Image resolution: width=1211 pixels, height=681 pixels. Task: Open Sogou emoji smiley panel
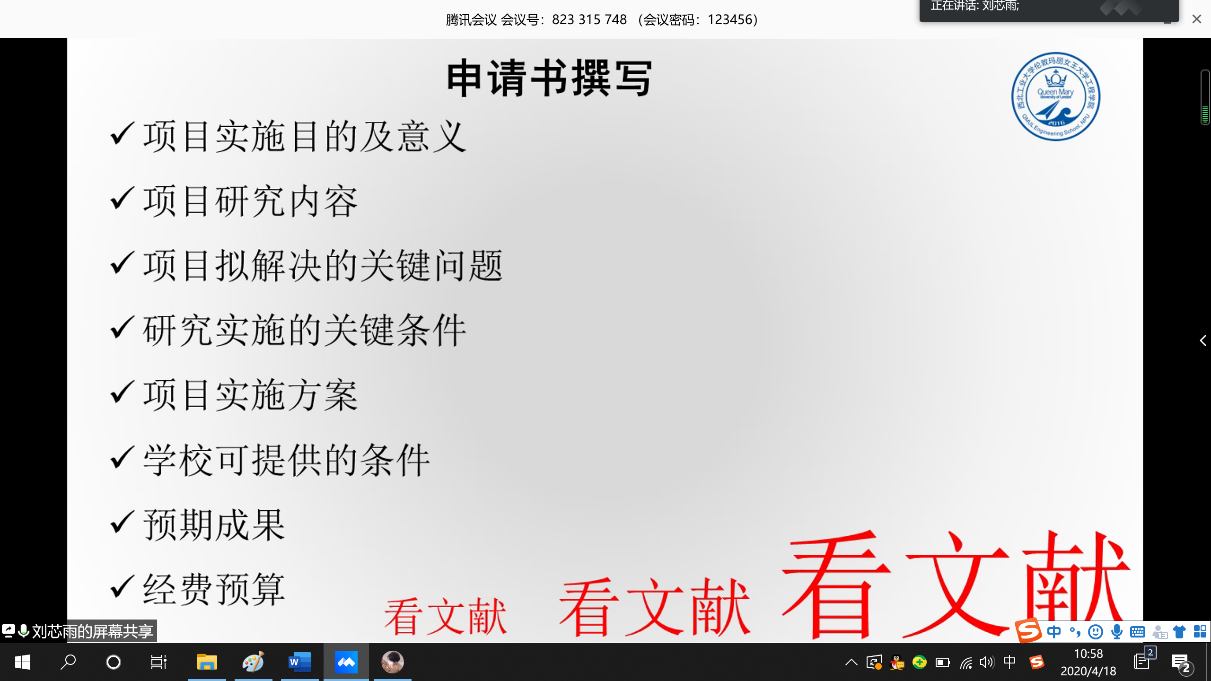[x=1096, y=632]
